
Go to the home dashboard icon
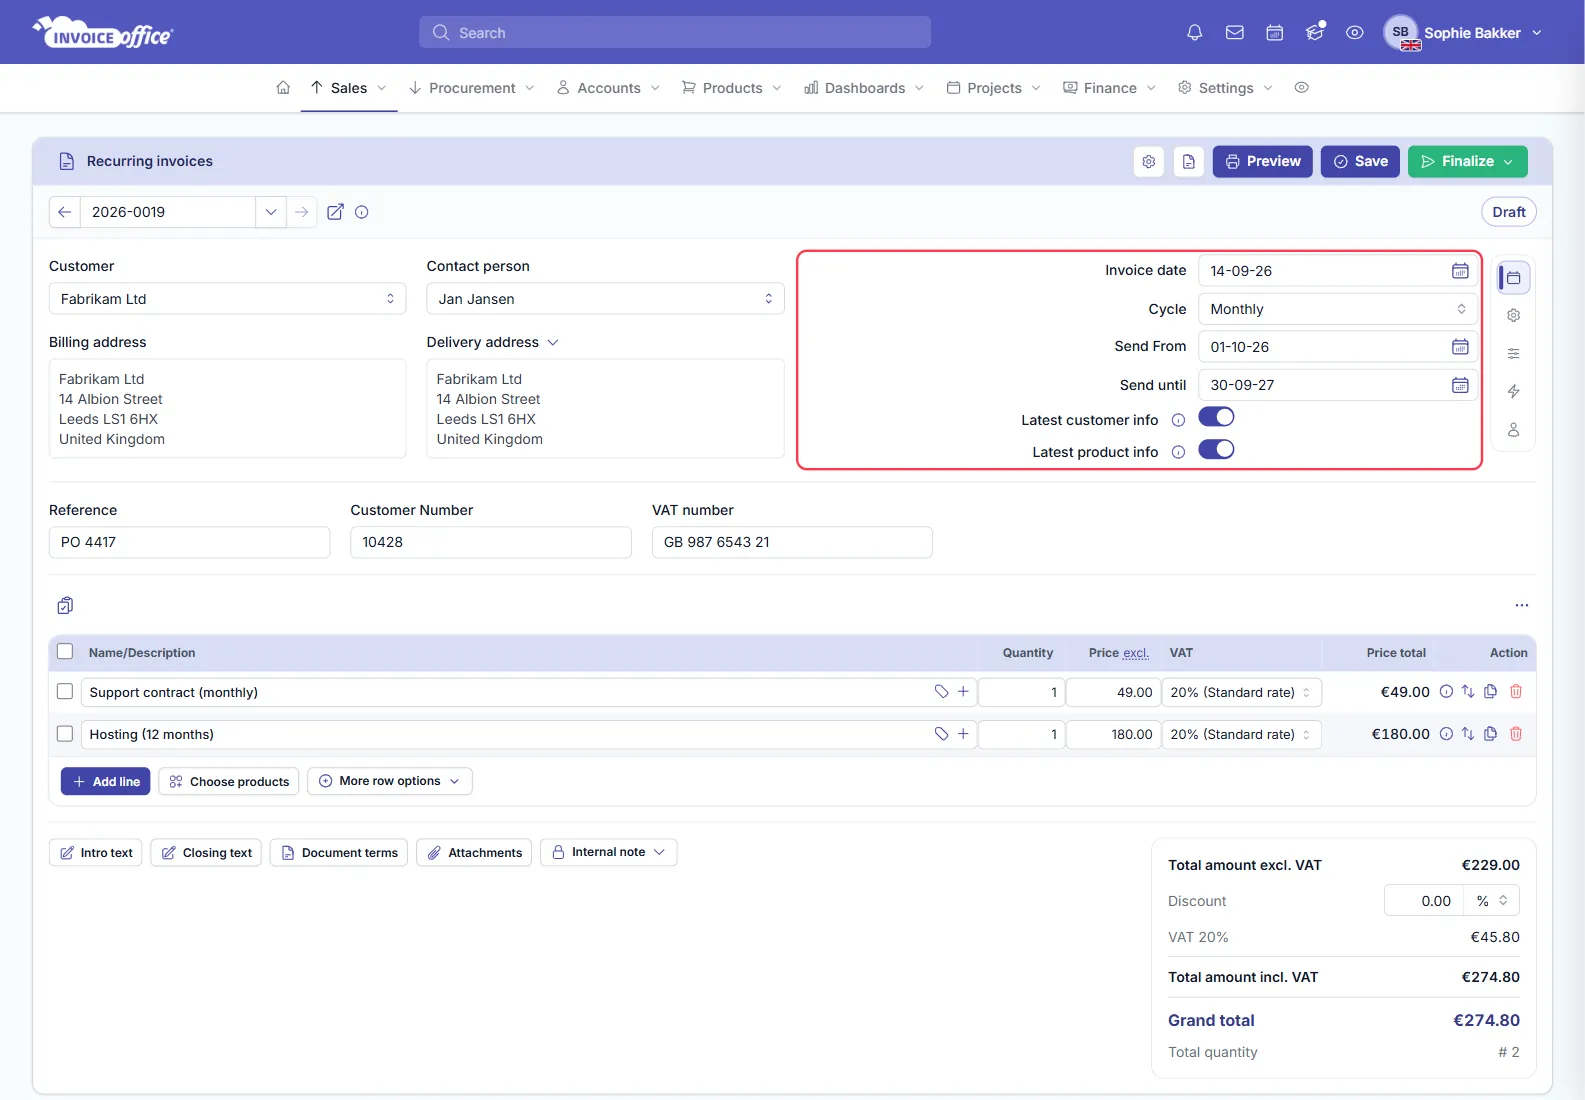point(283,88)
